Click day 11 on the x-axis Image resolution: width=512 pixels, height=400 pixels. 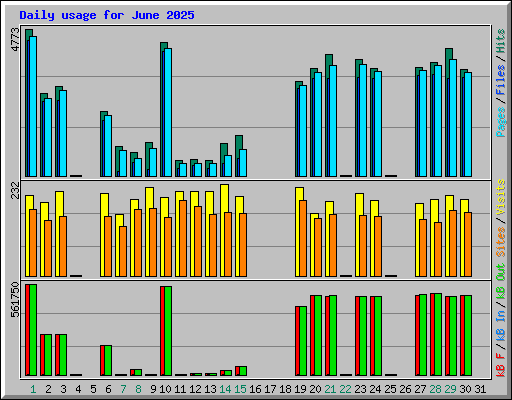pos(180,389)
